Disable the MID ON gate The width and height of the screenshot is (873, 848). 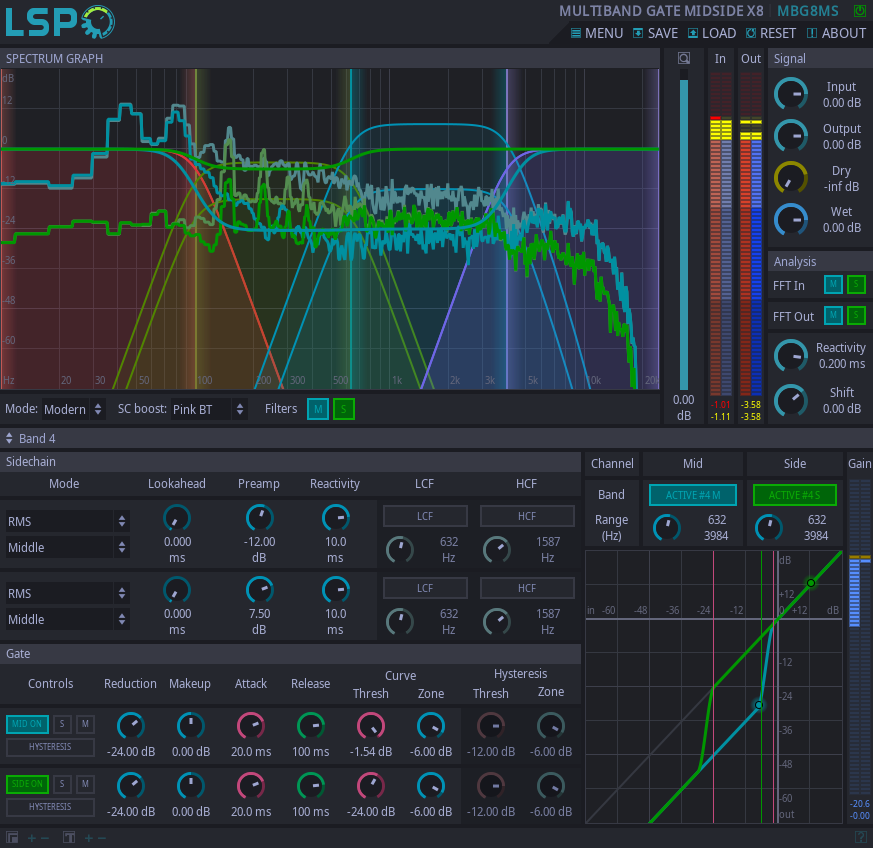tap(27, 724)
